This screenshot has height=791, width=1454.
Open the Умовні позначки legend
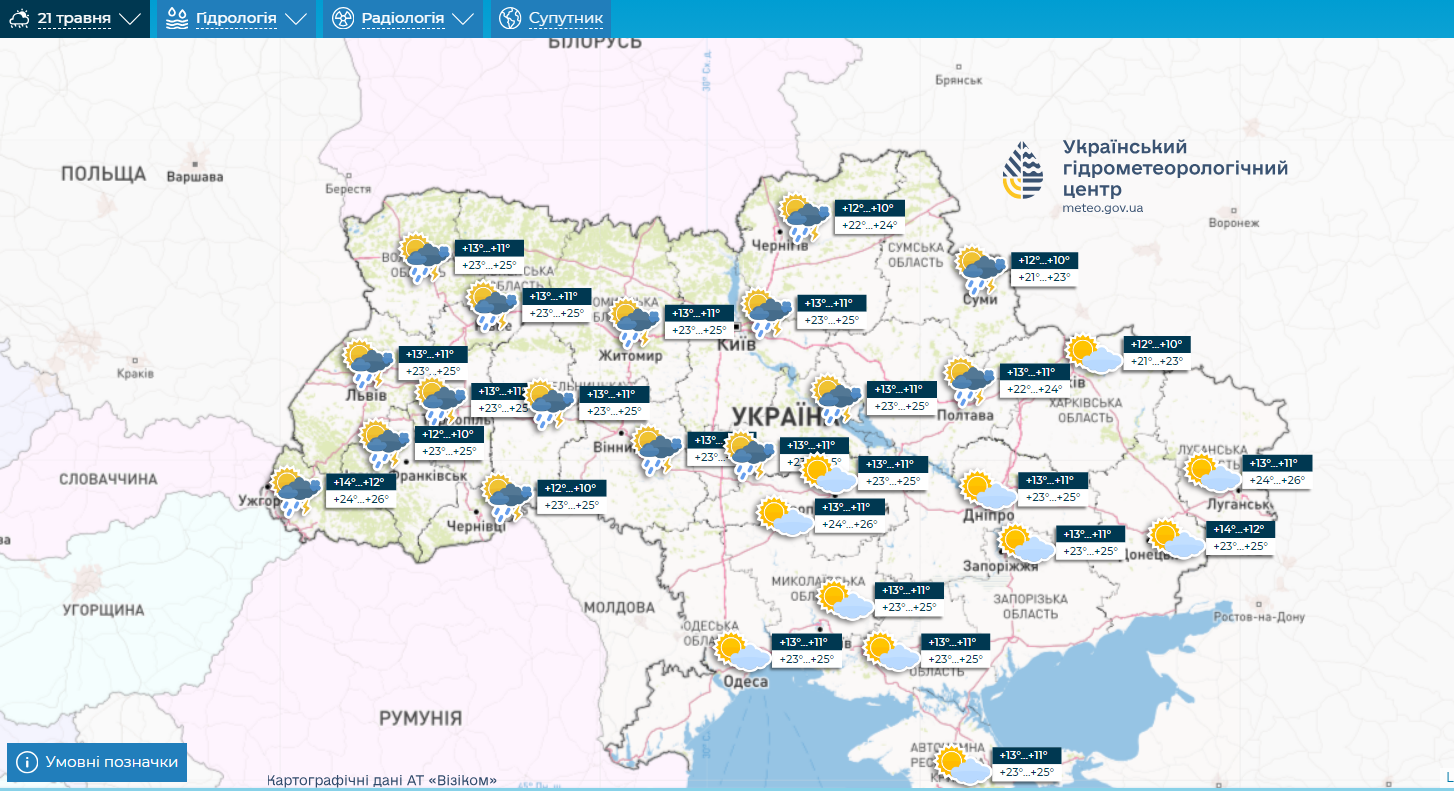point(98,762)
